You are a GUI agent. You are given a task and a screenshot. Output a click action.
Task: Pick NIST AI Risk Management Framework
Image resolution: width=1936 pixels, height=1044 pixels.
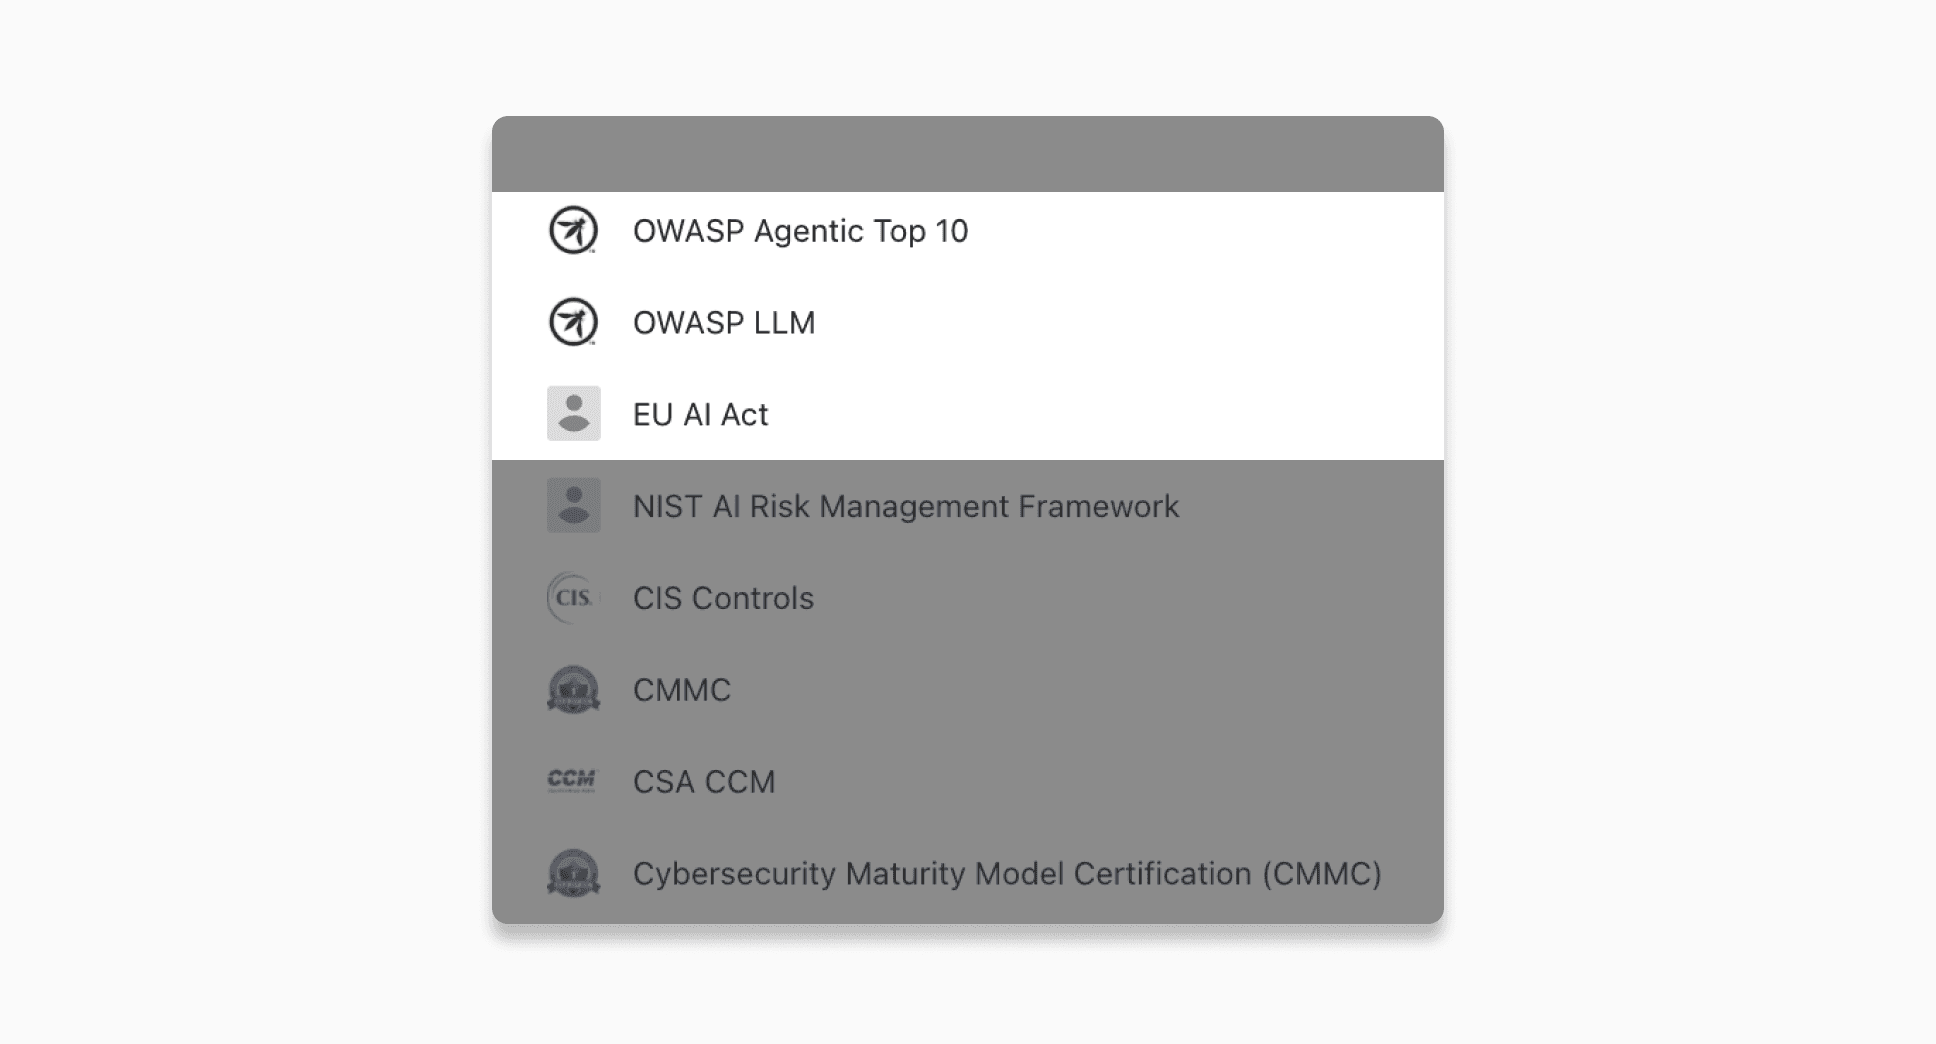pos(906,507)
